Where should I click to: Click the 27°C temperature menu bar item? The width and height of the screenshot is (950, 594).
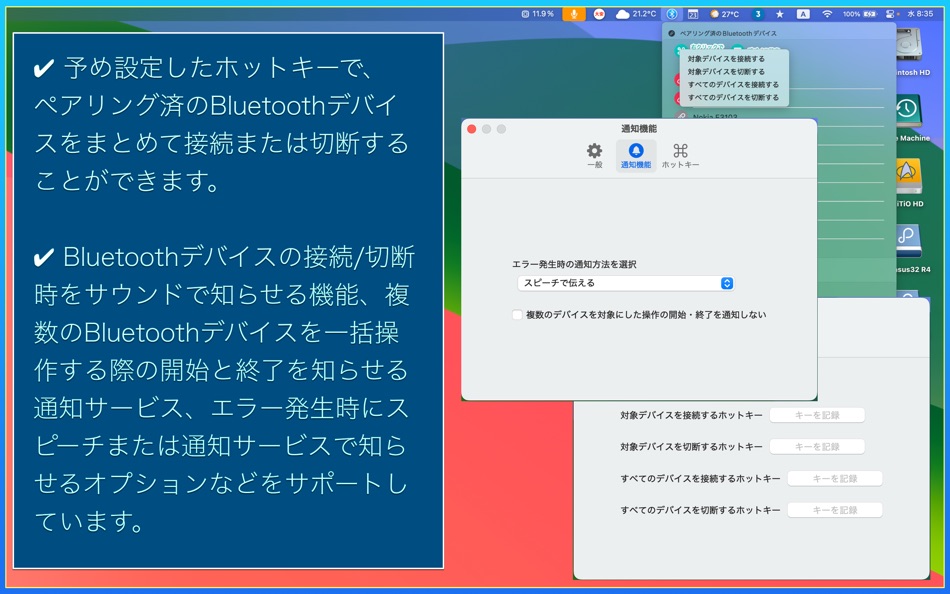[x=725, y=14]
